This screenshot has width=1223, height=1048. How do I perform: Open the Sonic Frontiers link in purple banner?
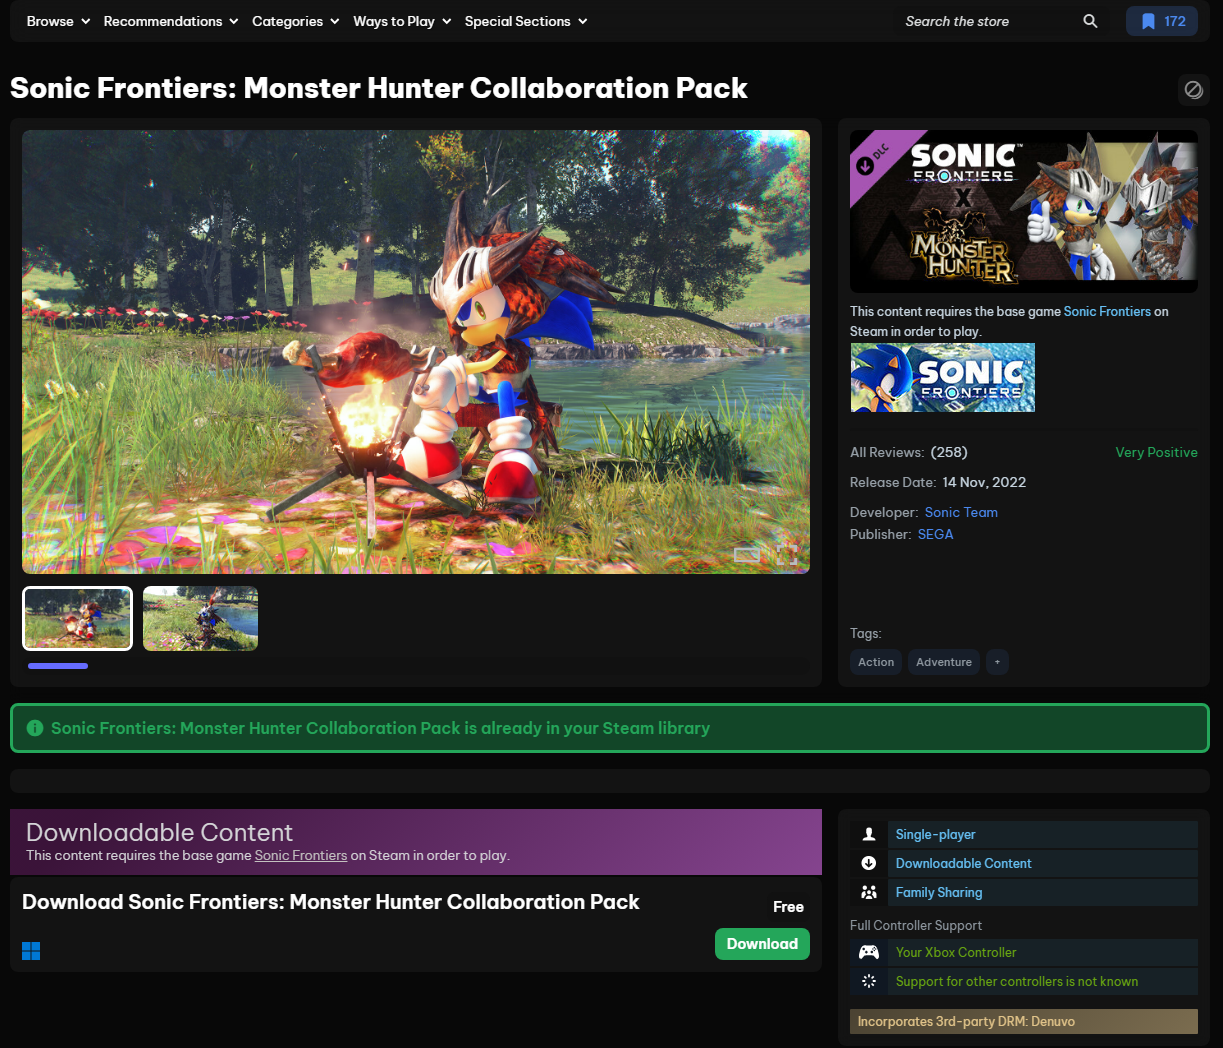pos(301,855)
